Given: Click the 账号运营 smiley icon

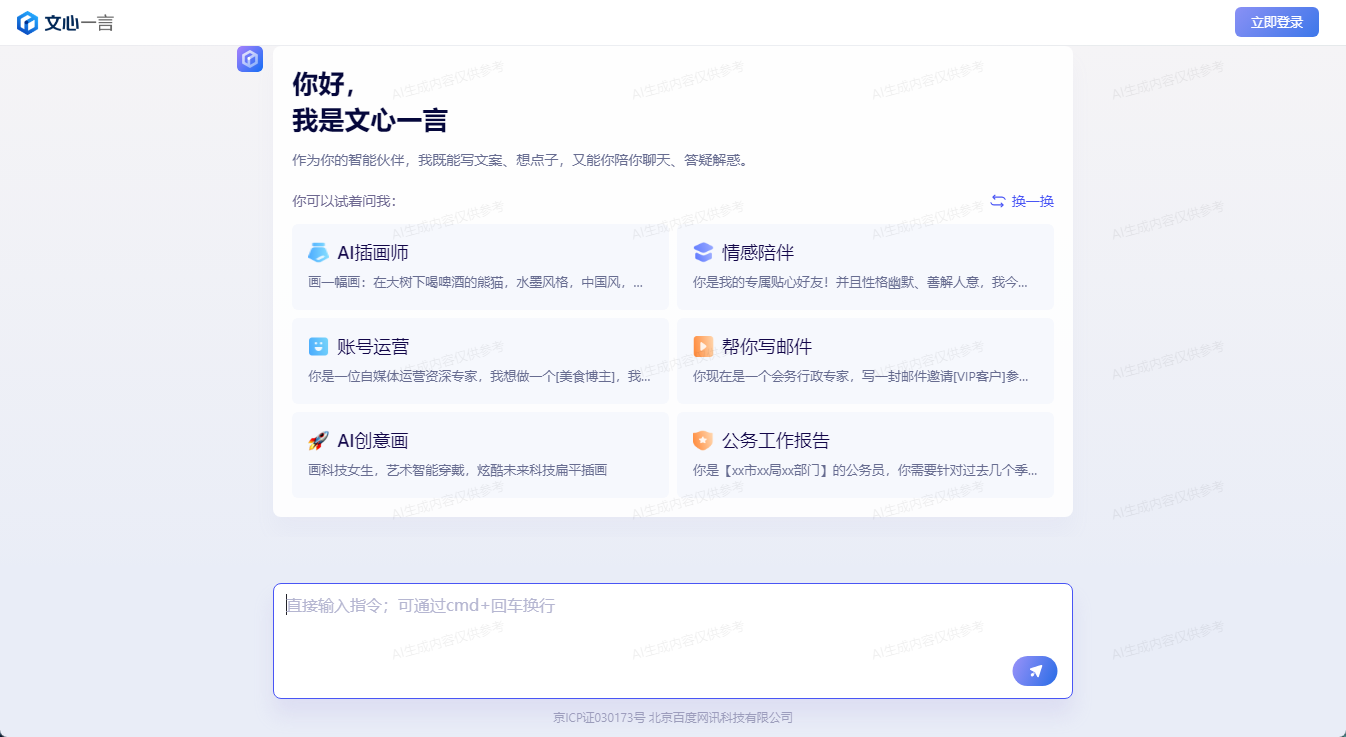Looking at the screenshot, I should tap(318, 347).
